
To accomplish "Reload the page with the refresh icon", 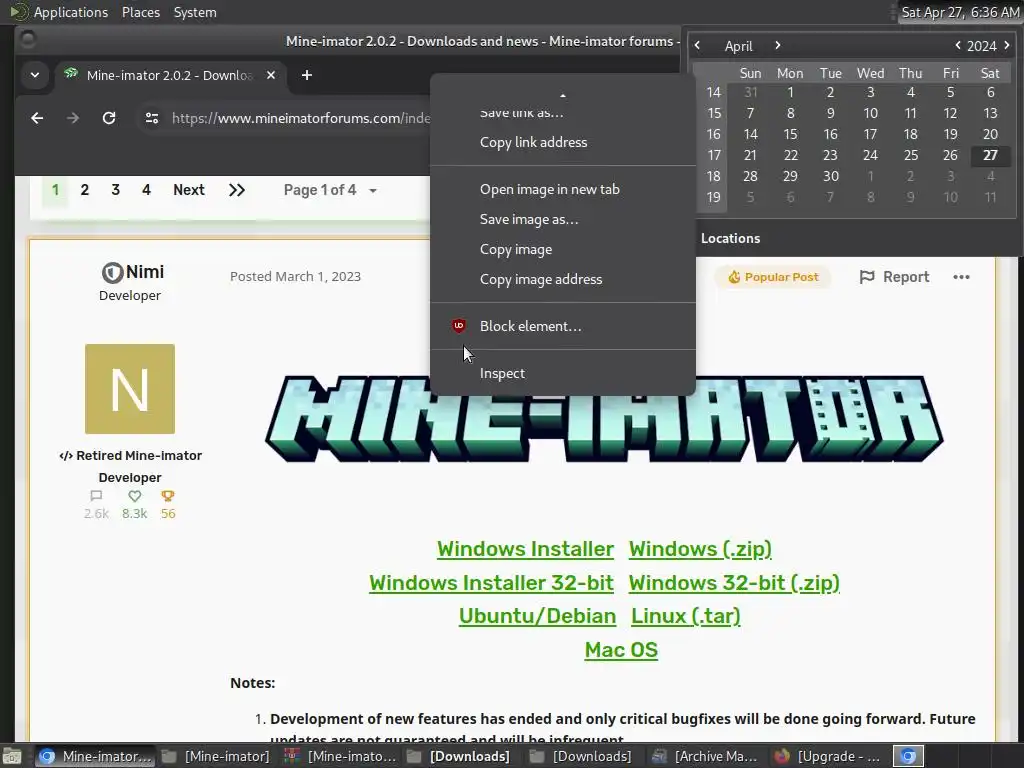I will [x=109, y=118].
